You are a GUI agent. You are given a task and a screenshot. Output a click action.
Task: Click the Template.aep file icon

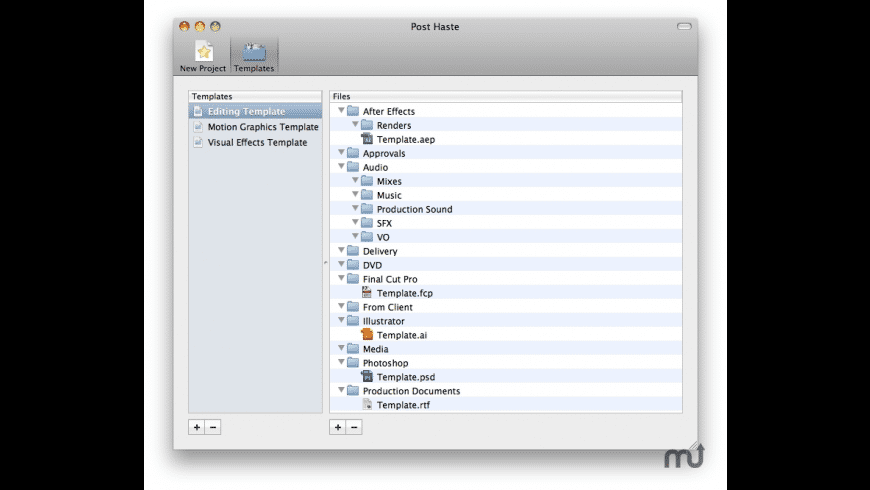click(367, 139)
